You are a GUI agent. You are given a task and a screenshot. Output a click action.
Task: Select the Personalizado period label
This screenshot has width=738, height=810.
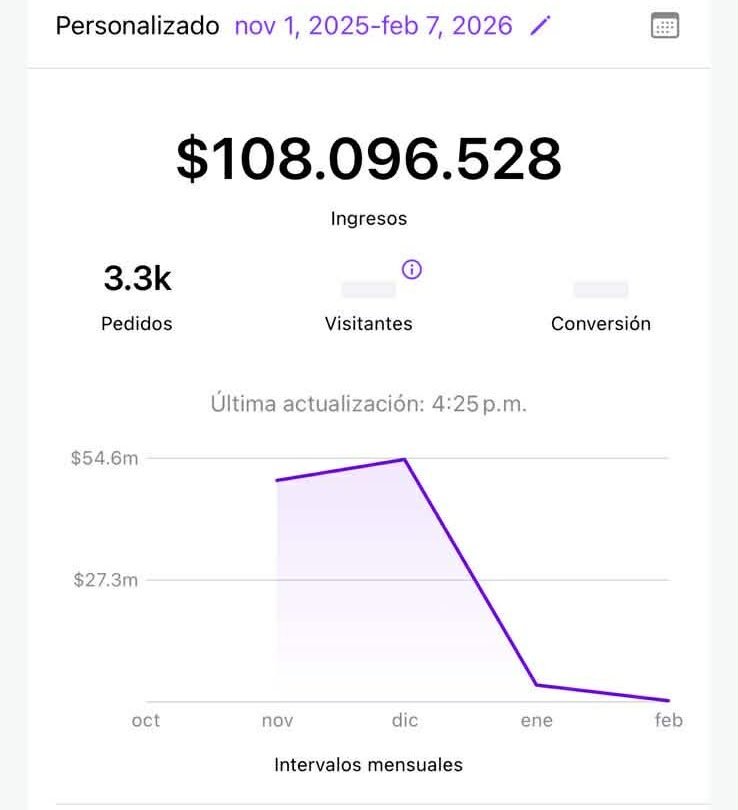pos(137,26)
